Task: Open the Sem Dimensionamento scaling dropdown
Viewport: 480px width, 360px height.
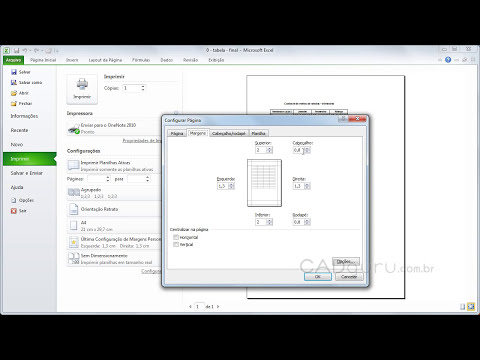Action: 114,259
